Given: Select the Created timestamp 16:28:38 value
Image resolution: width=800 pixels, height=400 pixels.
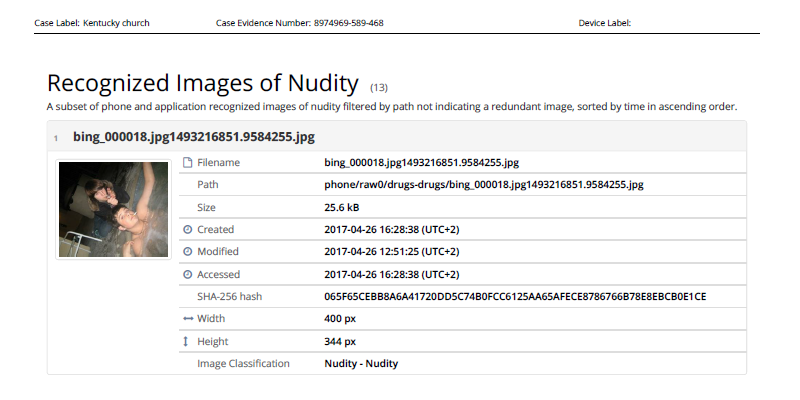Looking at the screenshot, I should pyautogui.click(x=391, y=230).
